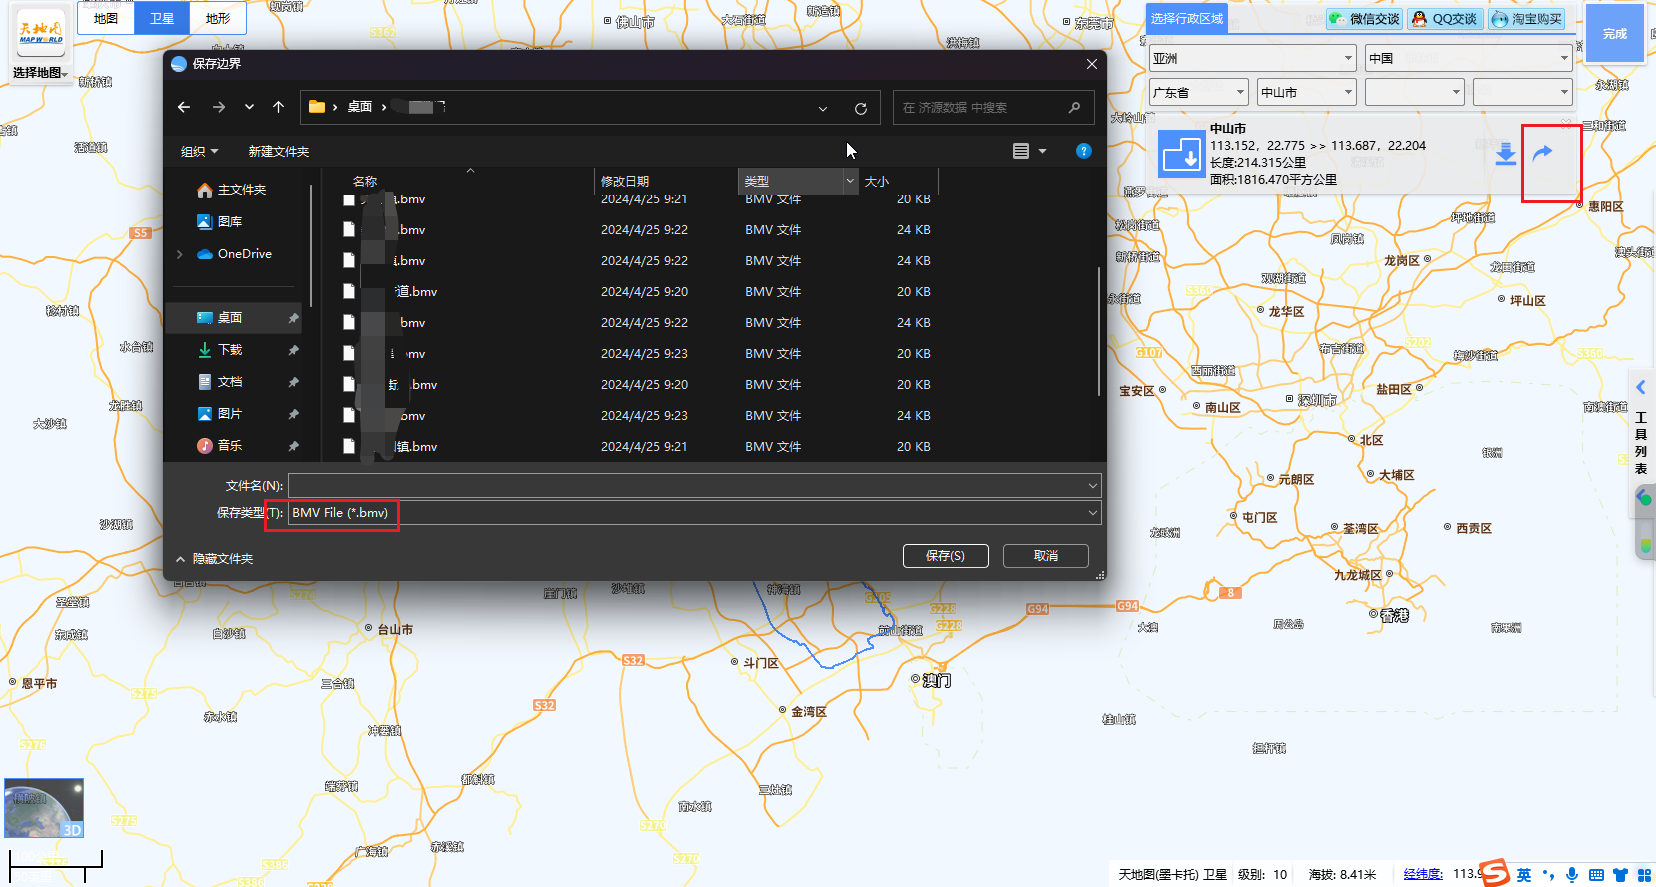Viewport: 1656px width, 887px height.
Task: Unpin 音乐 from quick access
Action: 293,446
